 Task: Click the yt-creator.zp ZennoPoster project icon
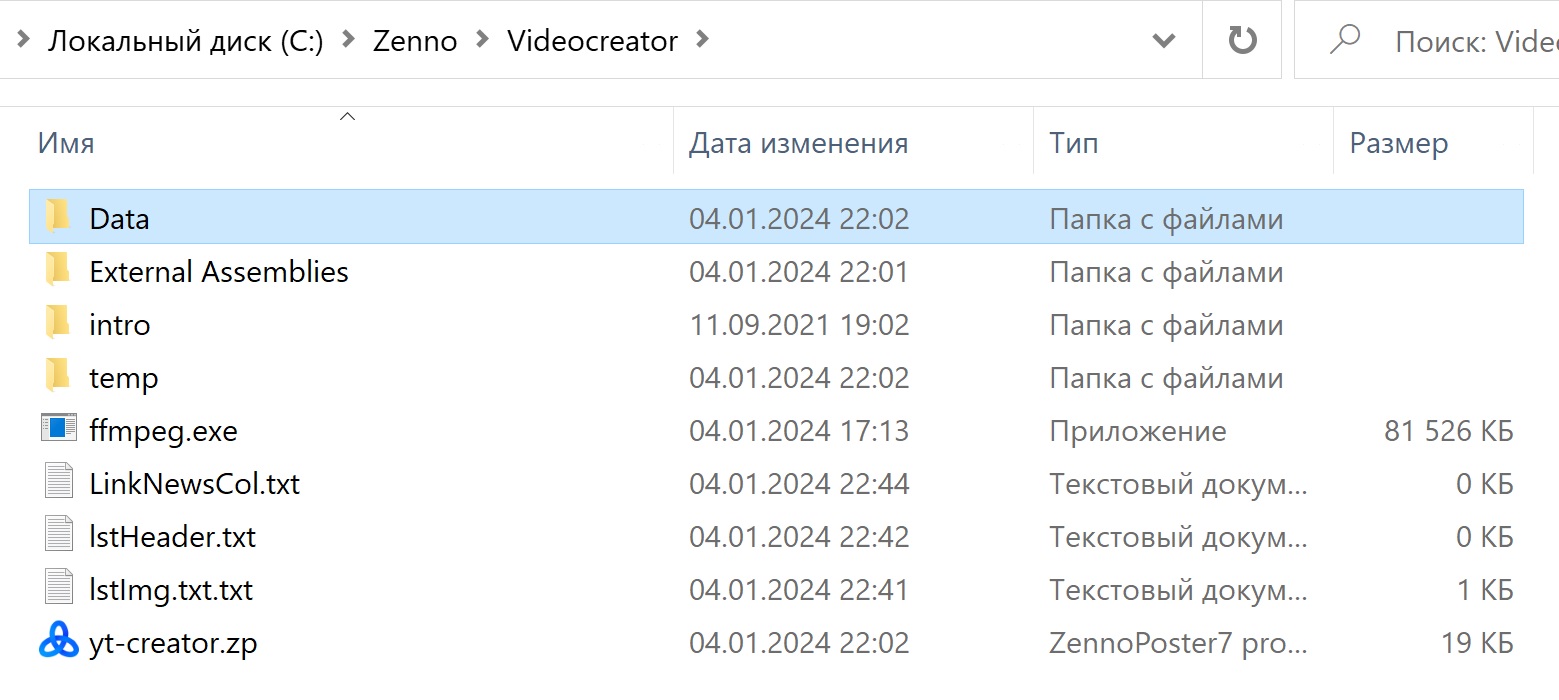[58, 641]
